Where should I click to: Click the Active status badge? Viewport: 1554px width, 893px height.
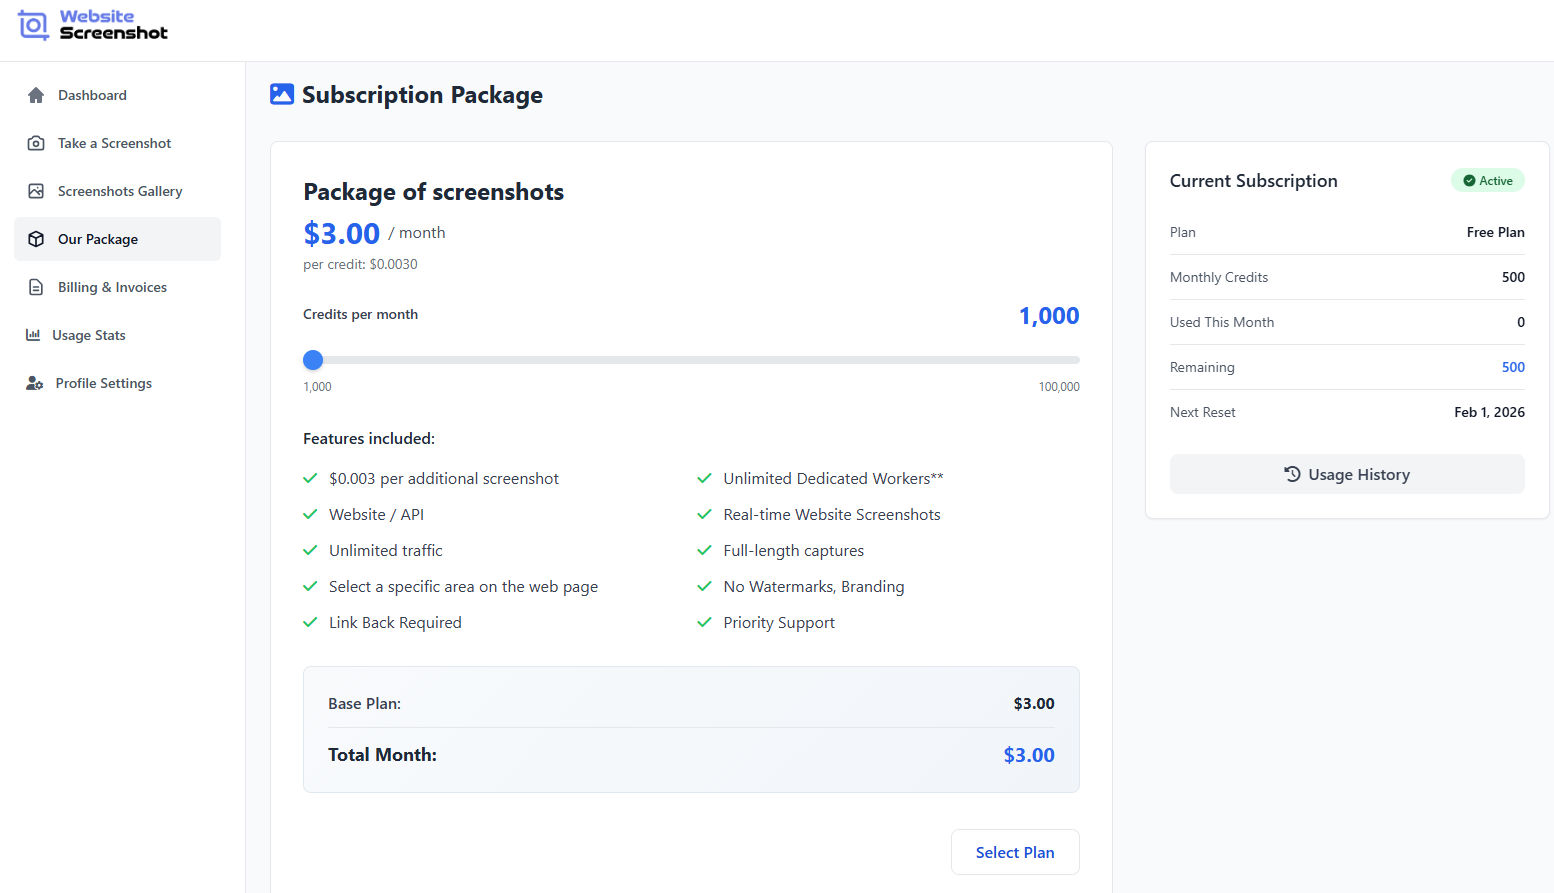(x=1488, y=180)
